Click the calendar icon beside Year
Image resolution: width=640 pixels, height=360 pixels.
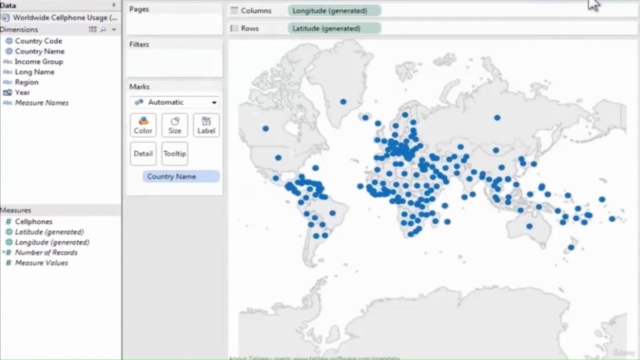pyautogui.click(x=7, y=92)
